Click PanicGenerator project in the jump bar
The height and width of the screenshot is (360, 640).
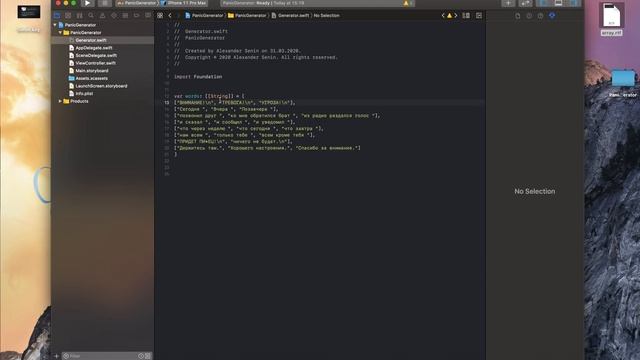[x=204, y=16]
